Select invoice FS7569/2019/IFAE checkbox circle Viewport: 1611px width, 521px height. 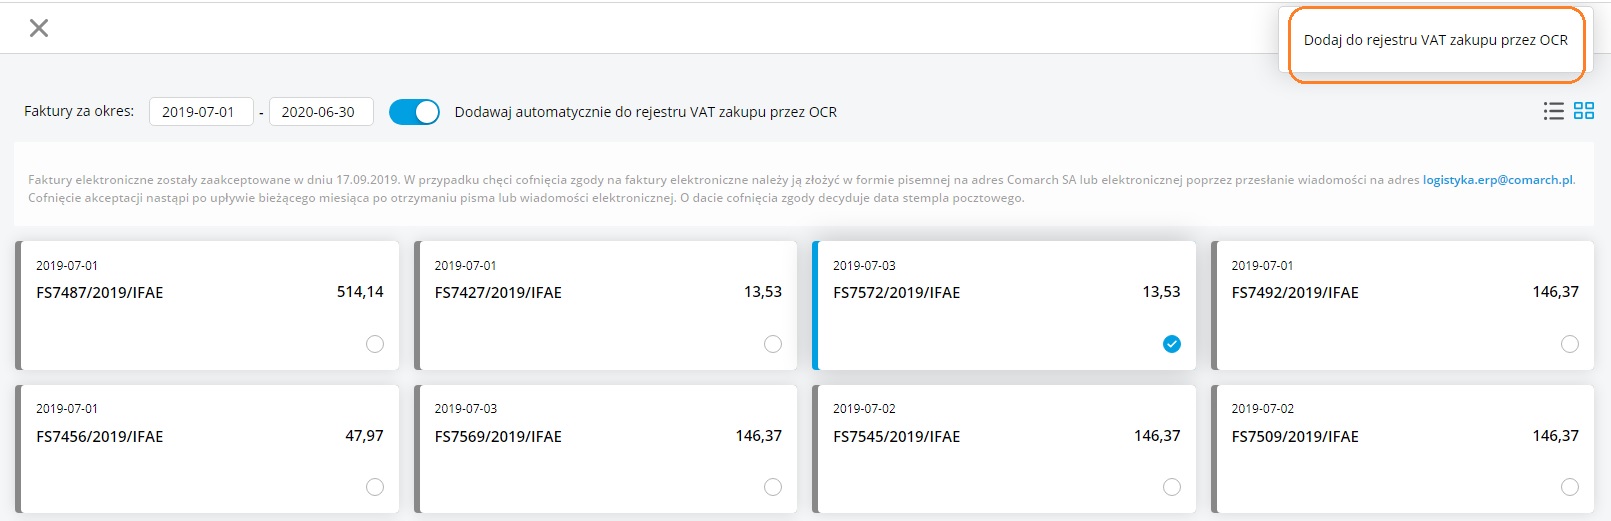(773, 487)
